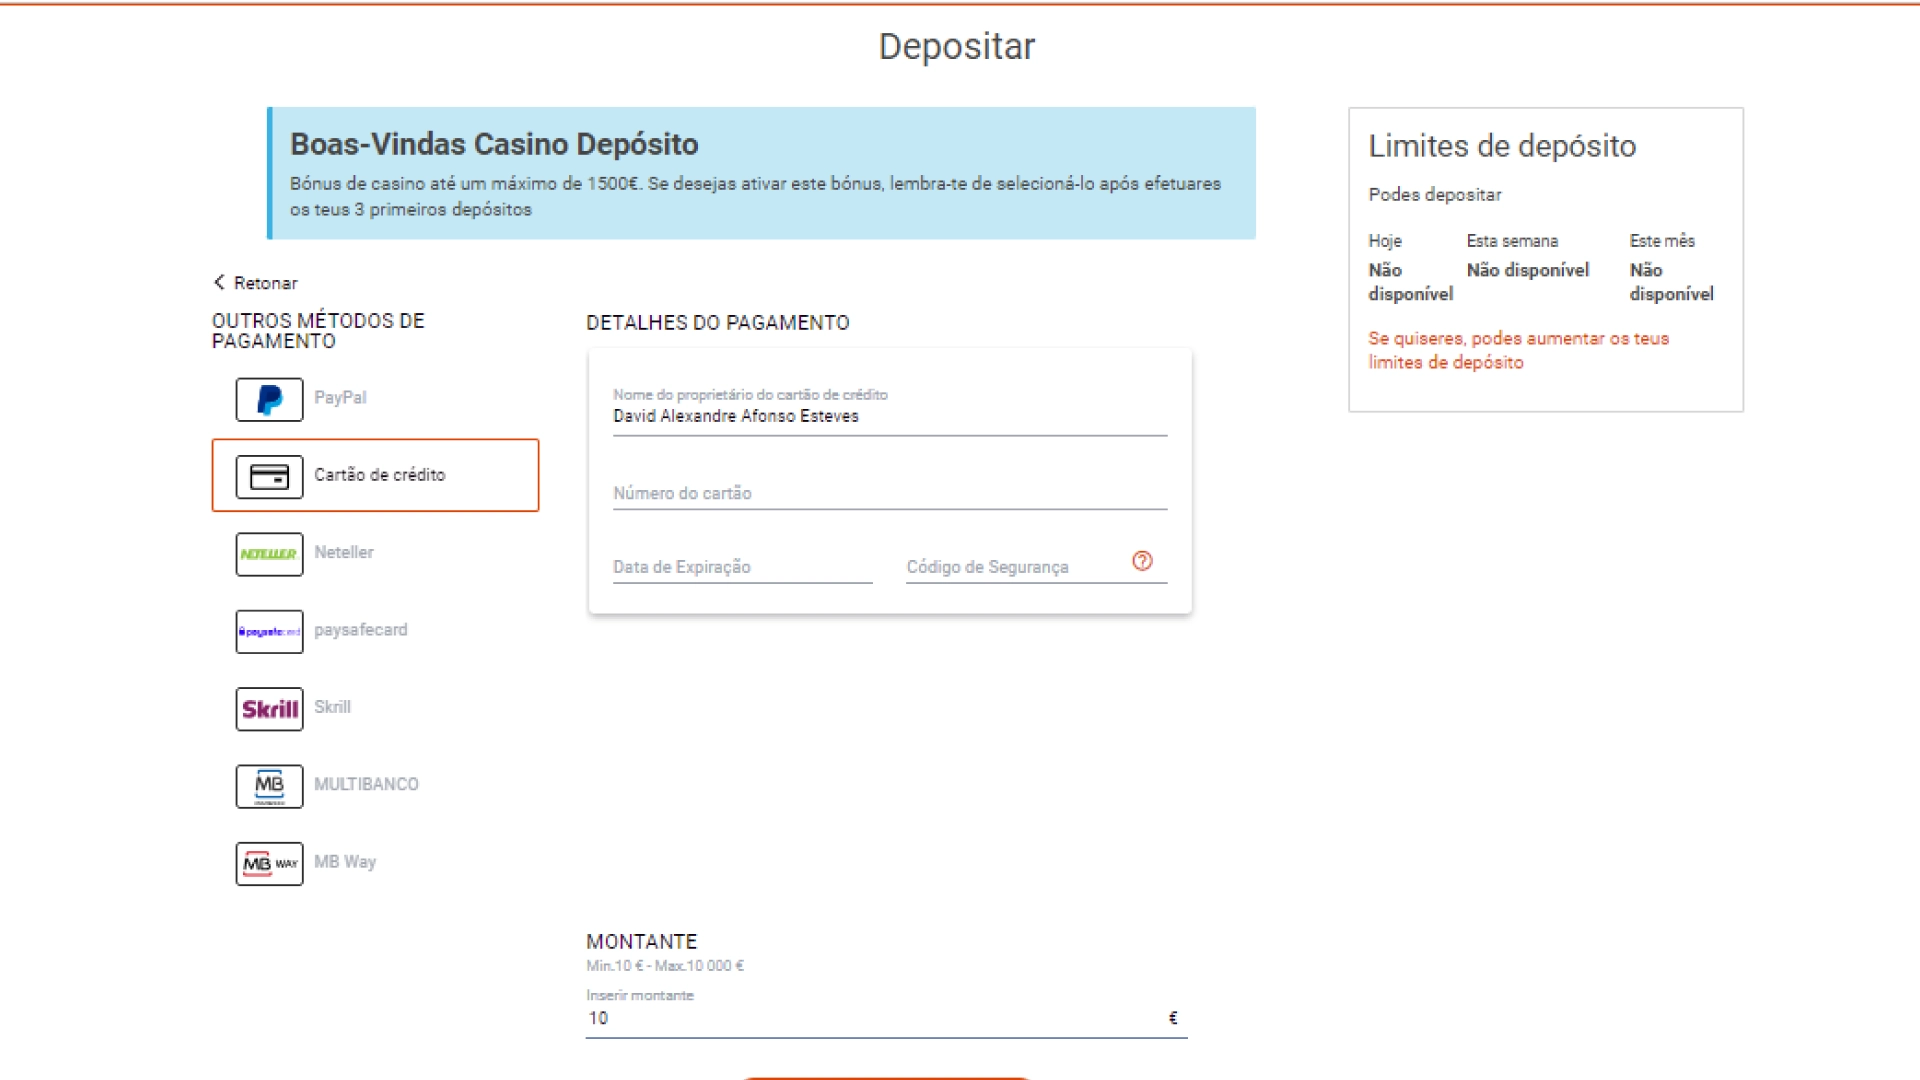1920x1080 pixels.
Task: Select the paysafecard logo icon
Action: [x=269, y=632]
